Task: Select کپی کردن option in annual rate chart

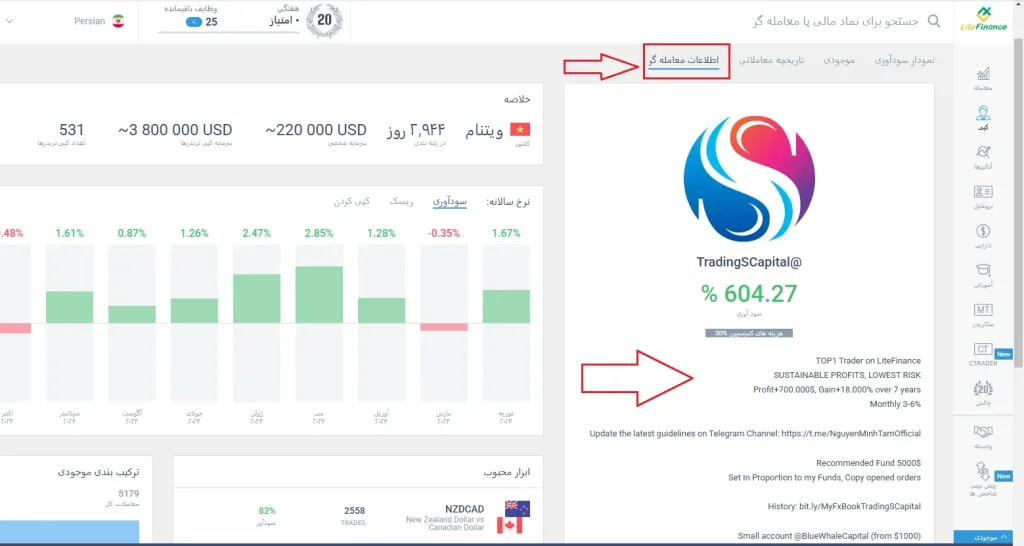Action: click(351, 201)
